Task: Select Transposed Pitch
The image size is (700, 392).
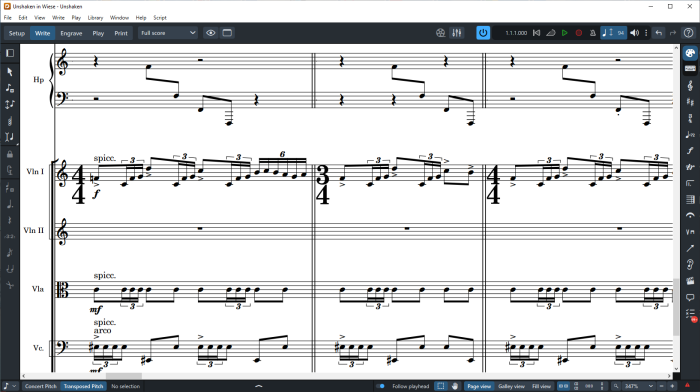Action: (83, 386)
